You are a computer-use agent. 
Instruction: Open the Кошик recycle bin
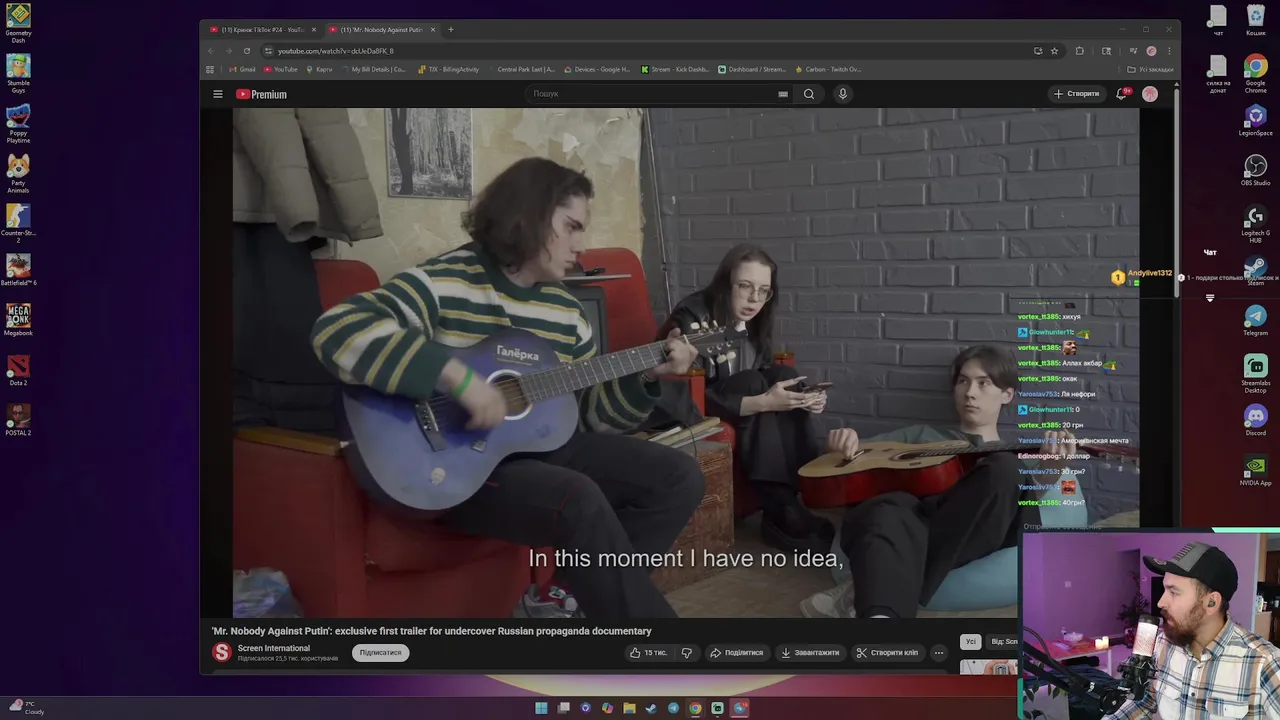tap(1255, 20)
